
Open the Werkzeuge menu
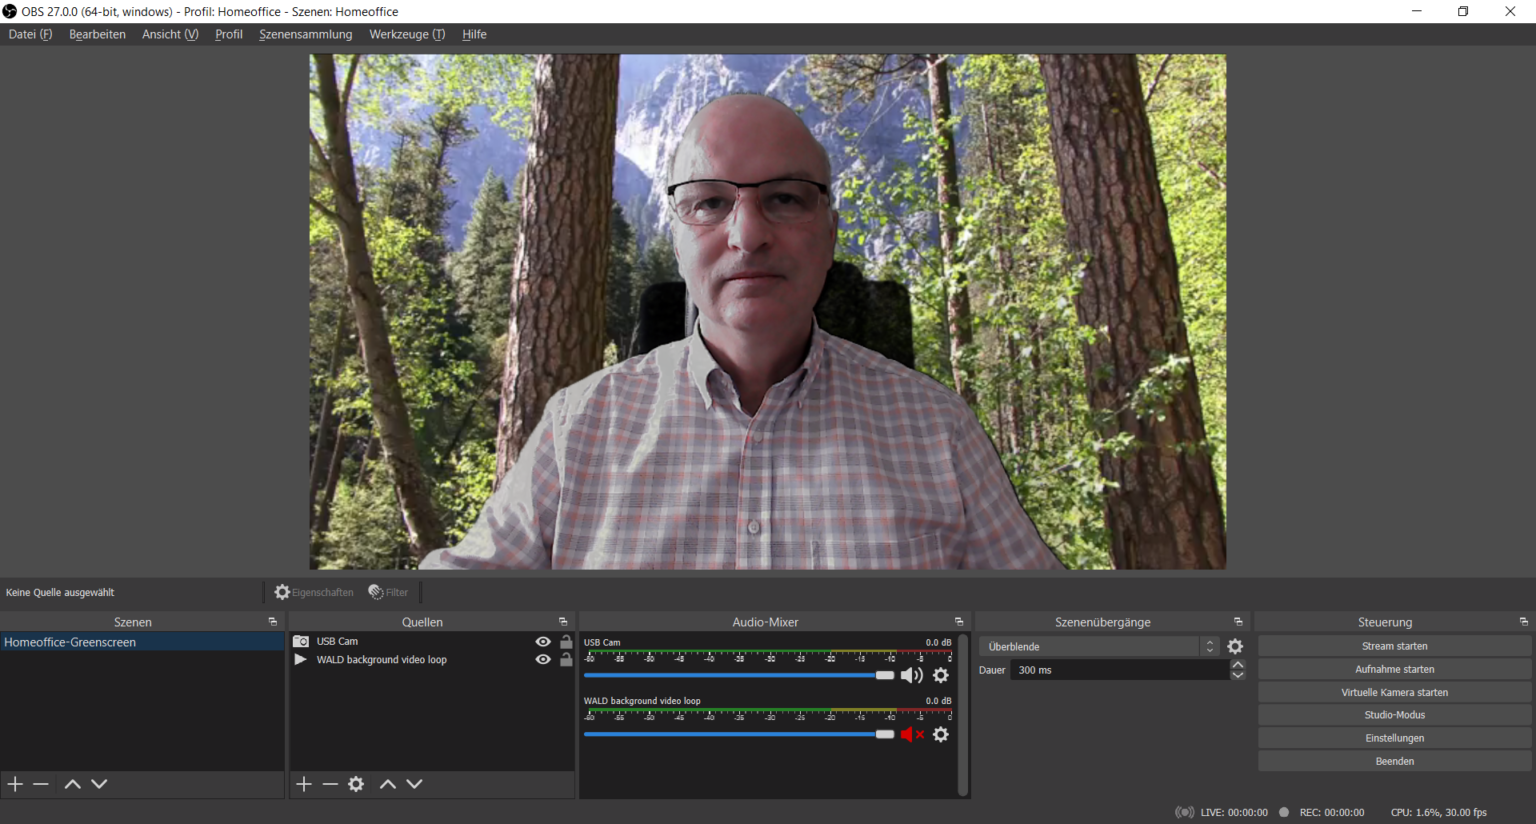[x=406, y=34]
